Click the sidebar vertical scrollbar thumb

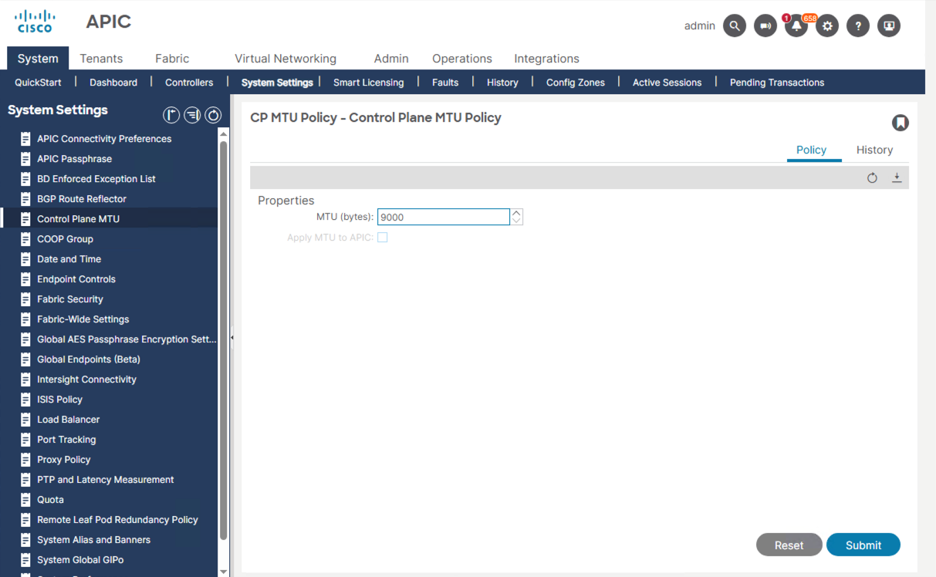pyautogui.click(x=223, y=340)
